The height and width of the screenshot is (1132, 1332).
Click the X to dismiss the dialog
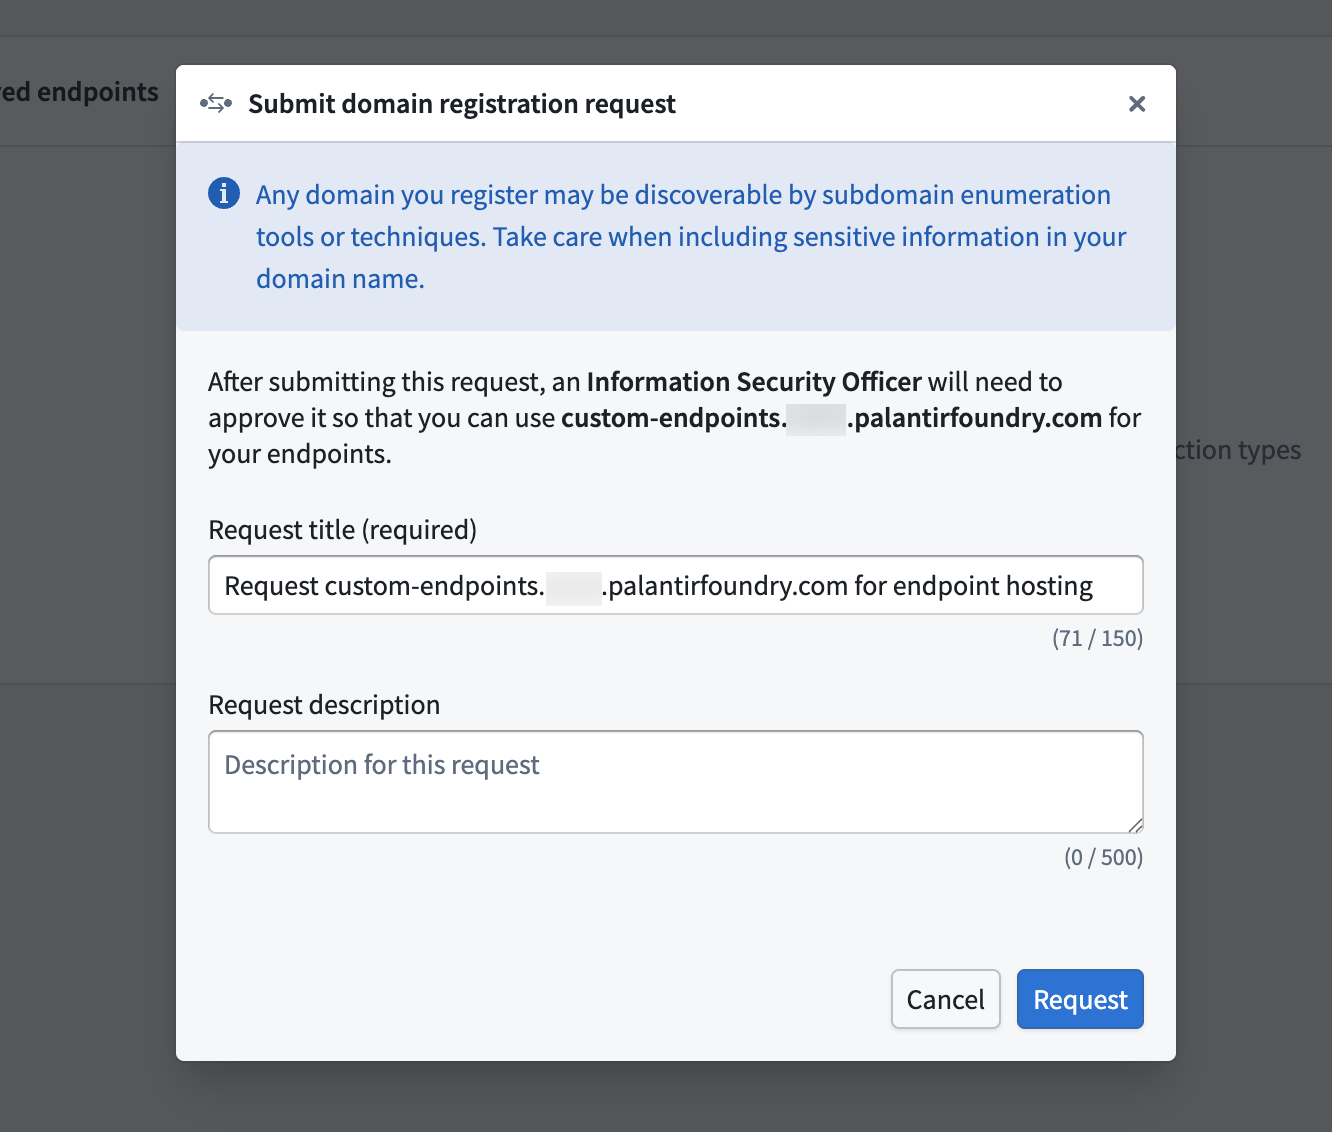pos(1137,103)
